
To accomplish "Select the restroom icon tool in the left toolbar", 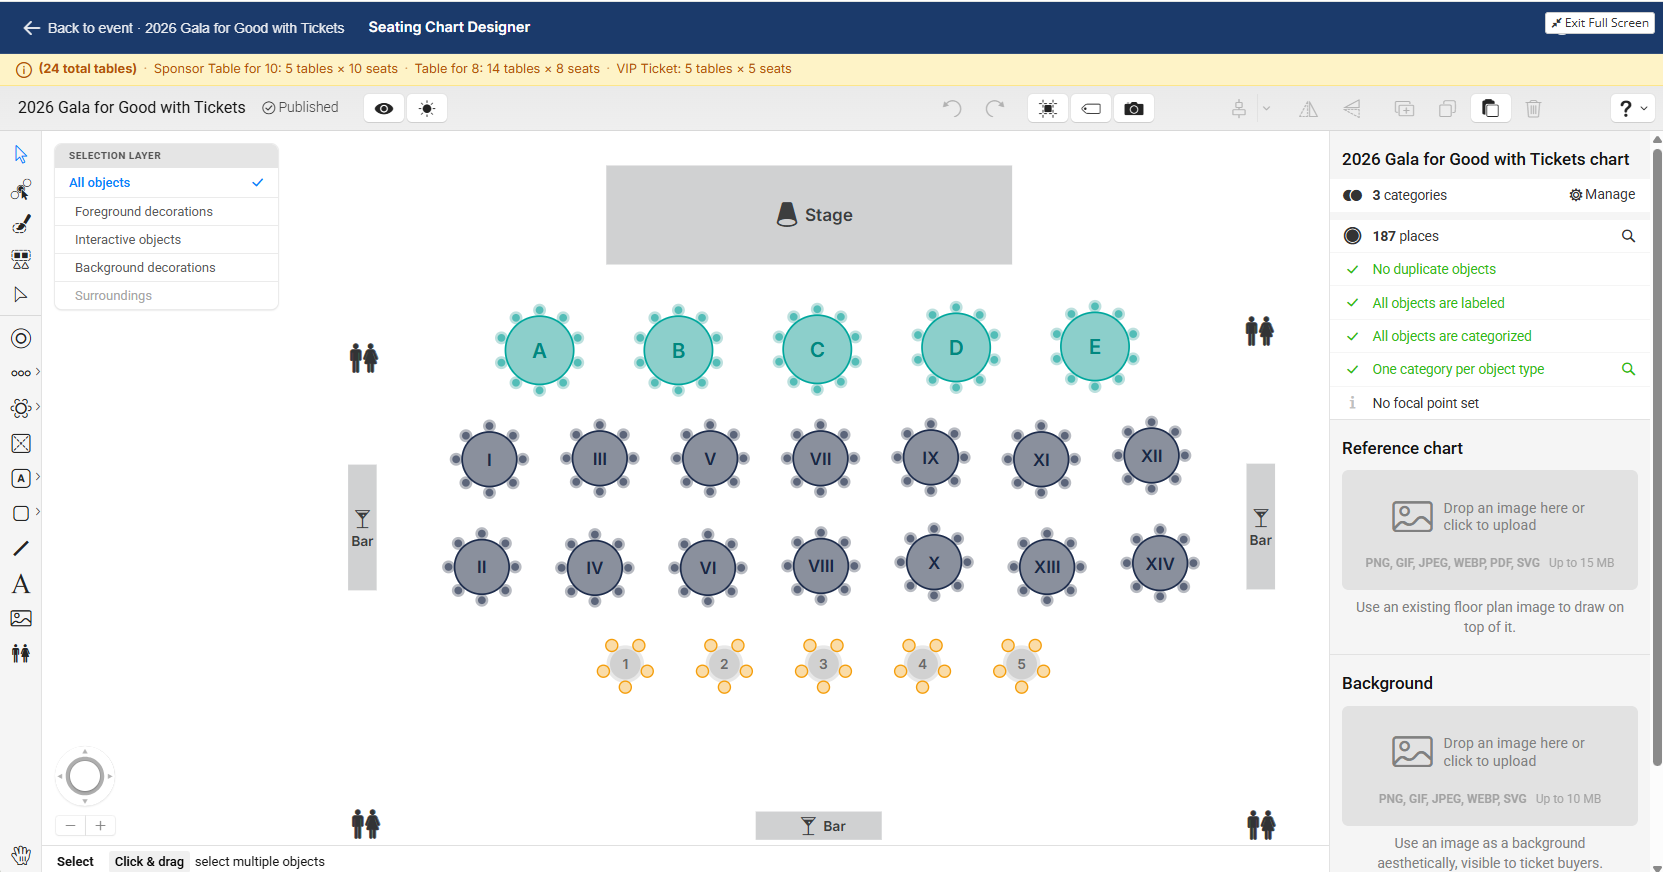I will click(21, 653).
